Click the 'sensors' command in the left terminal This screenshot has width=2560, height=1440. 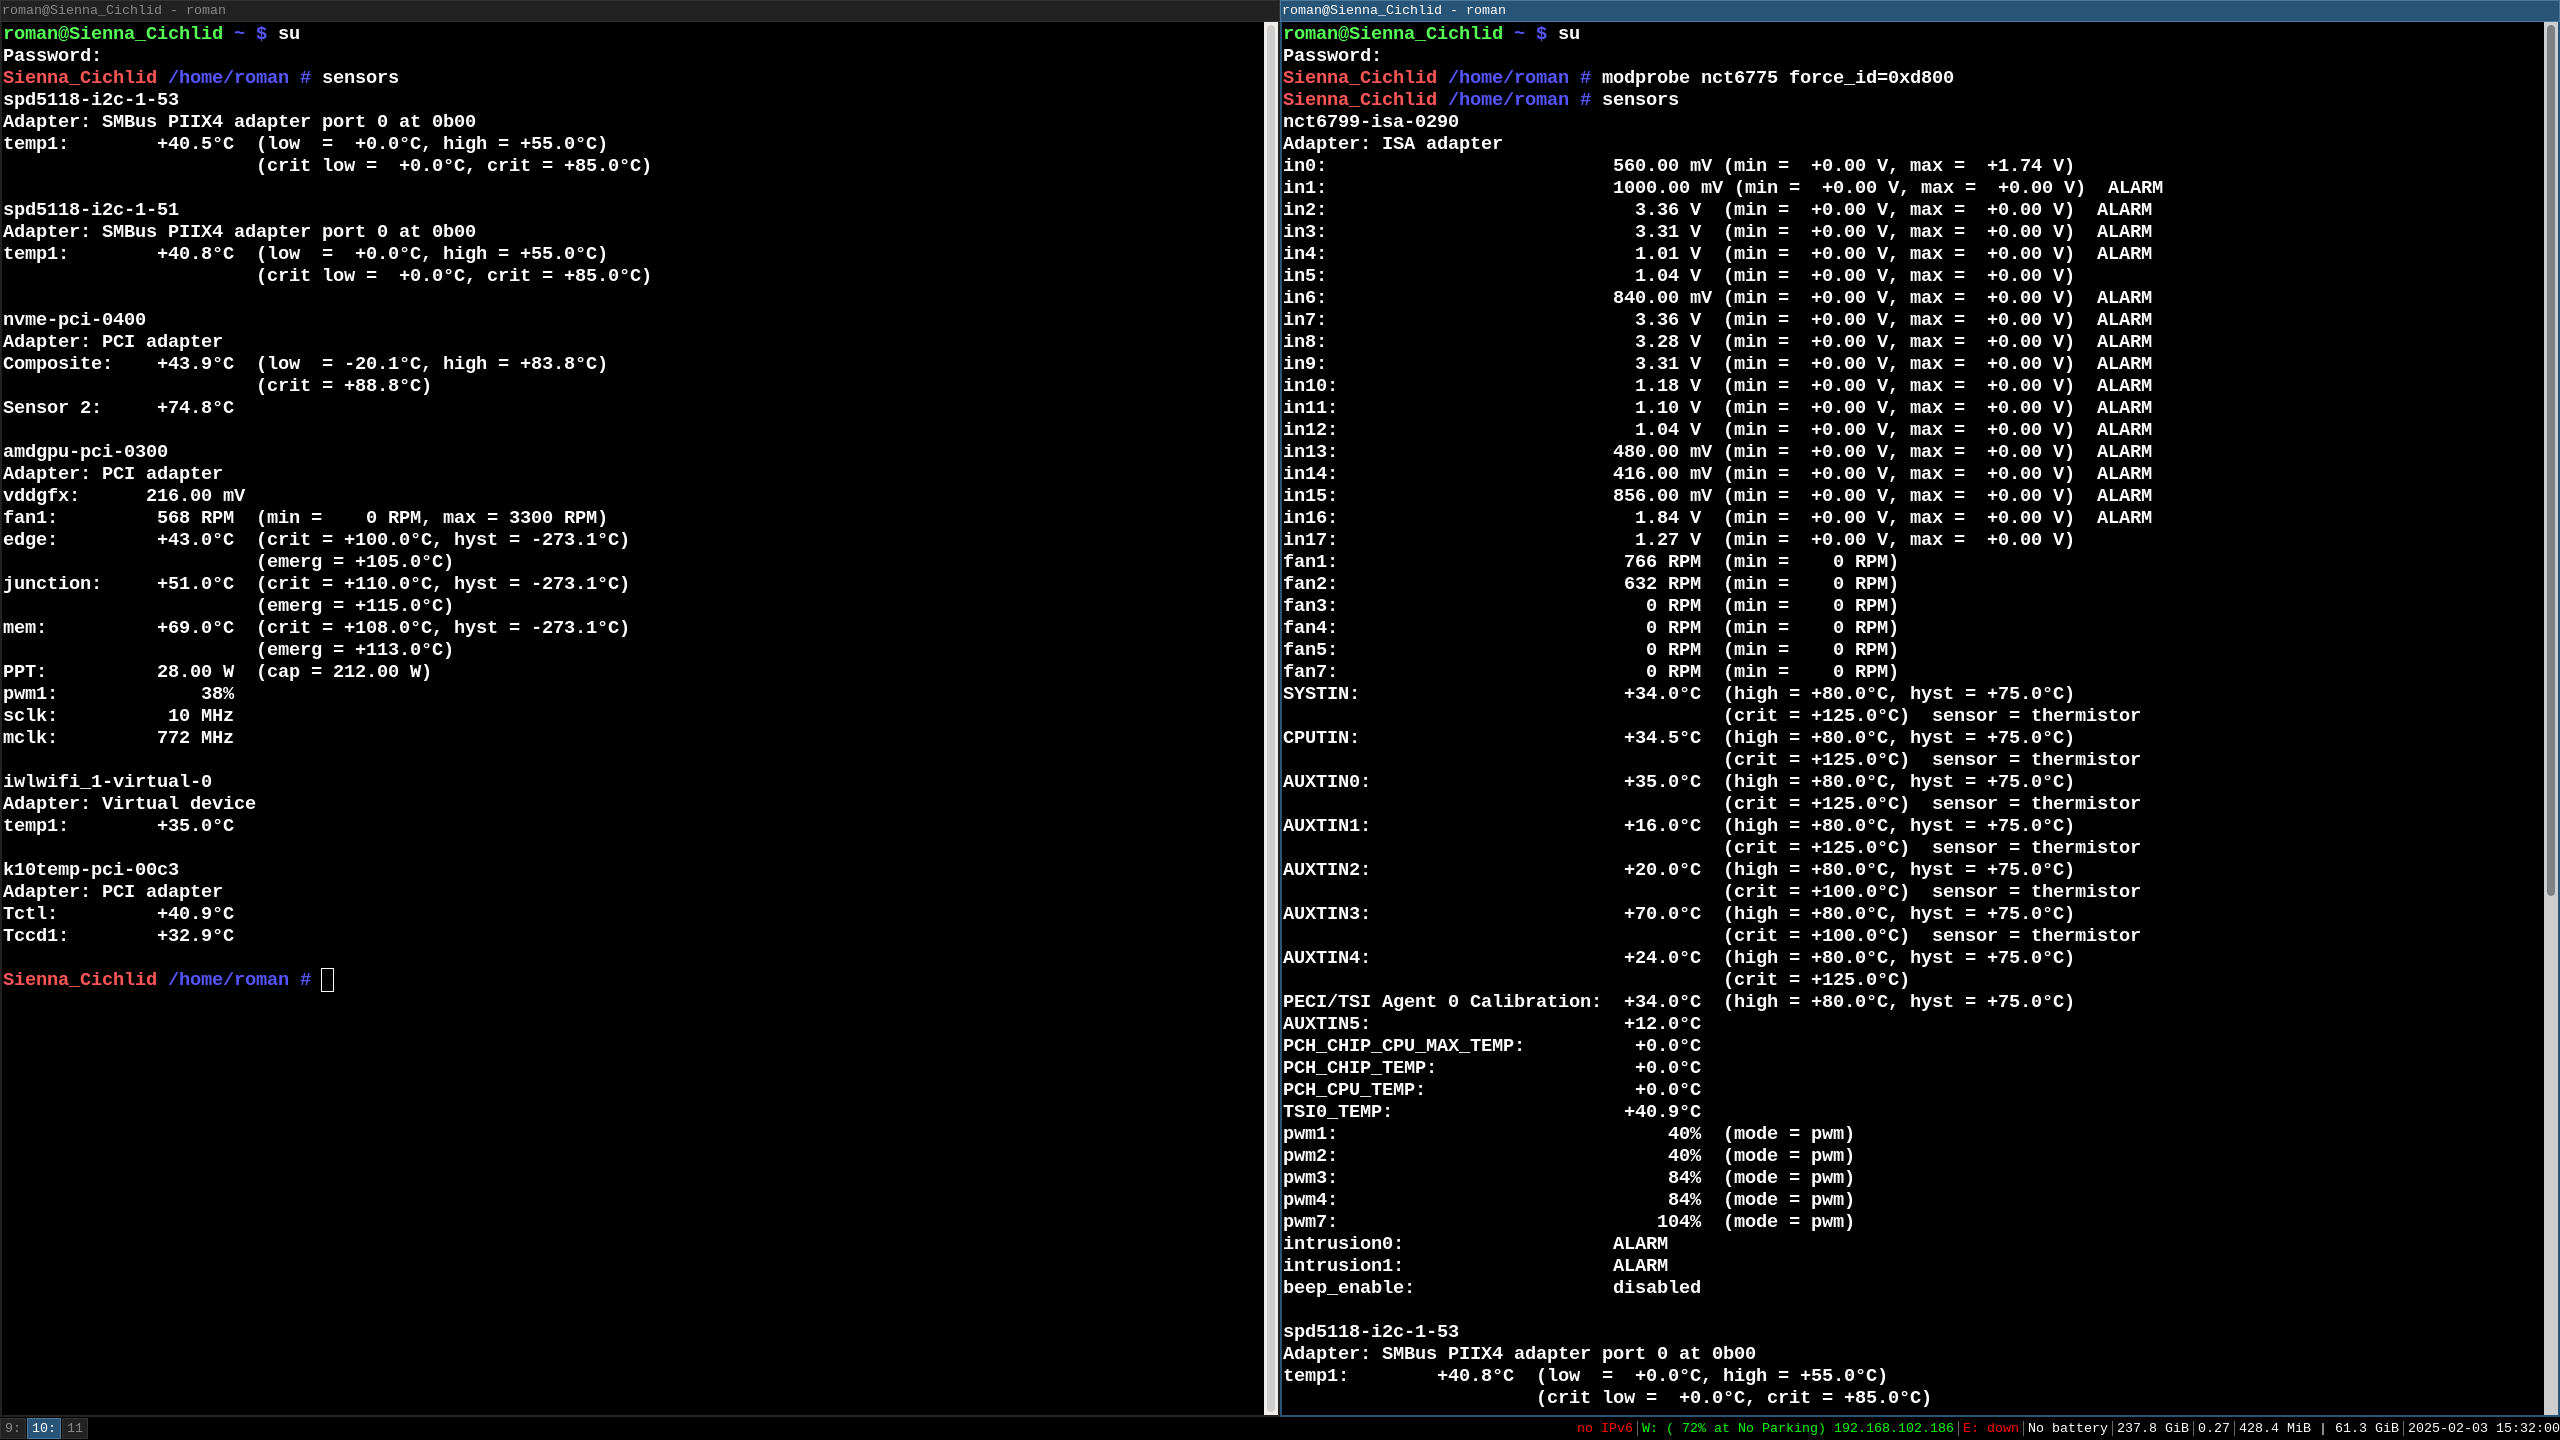pyautogui.click(x=360, y=78)
